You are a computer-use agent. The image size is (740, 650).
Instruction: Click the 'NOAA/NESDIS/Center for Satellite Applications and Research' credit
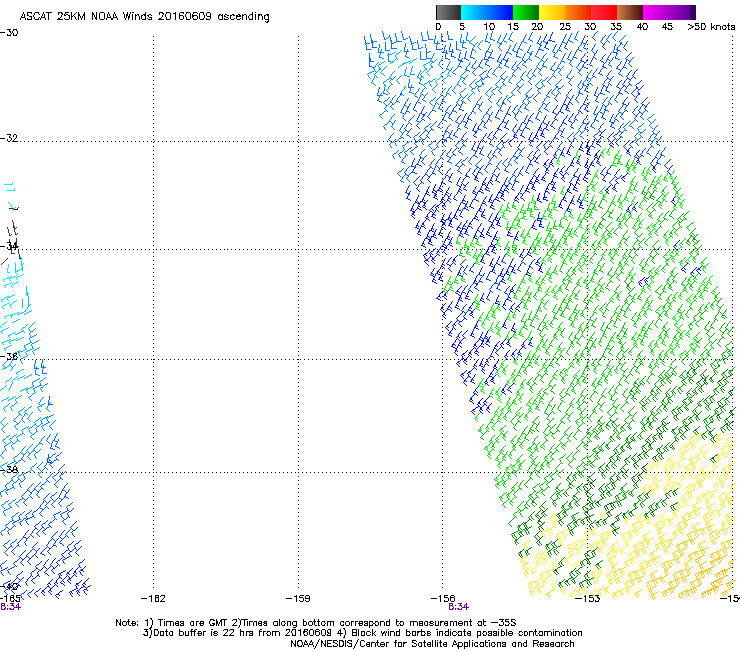click(x=432, y=644)
